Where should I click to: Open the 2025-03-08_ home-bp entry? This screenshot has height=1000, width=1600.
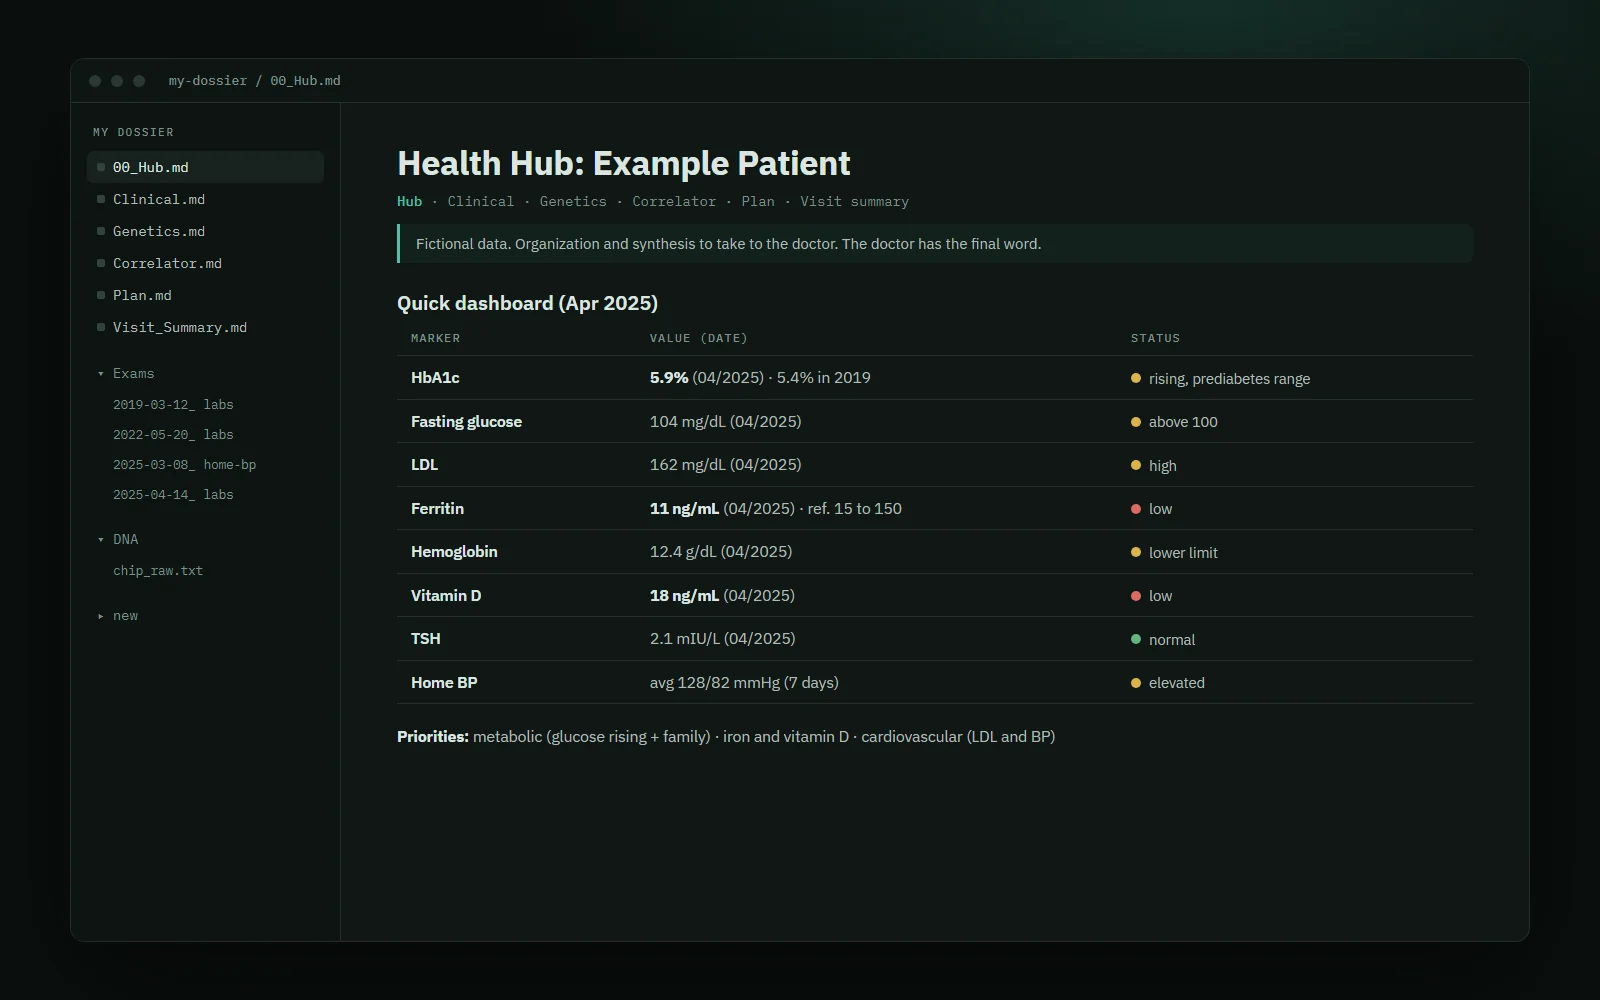point(184,465)
